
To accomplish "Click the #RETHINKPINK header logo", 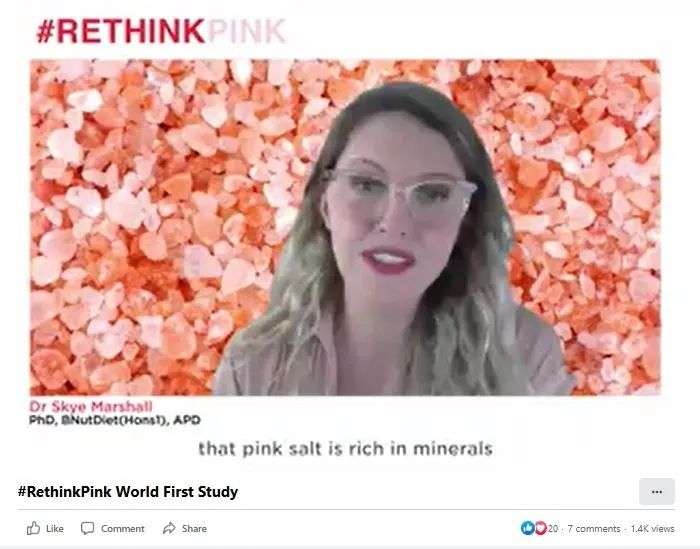I will pyautogui.click(x=161, y=31).
